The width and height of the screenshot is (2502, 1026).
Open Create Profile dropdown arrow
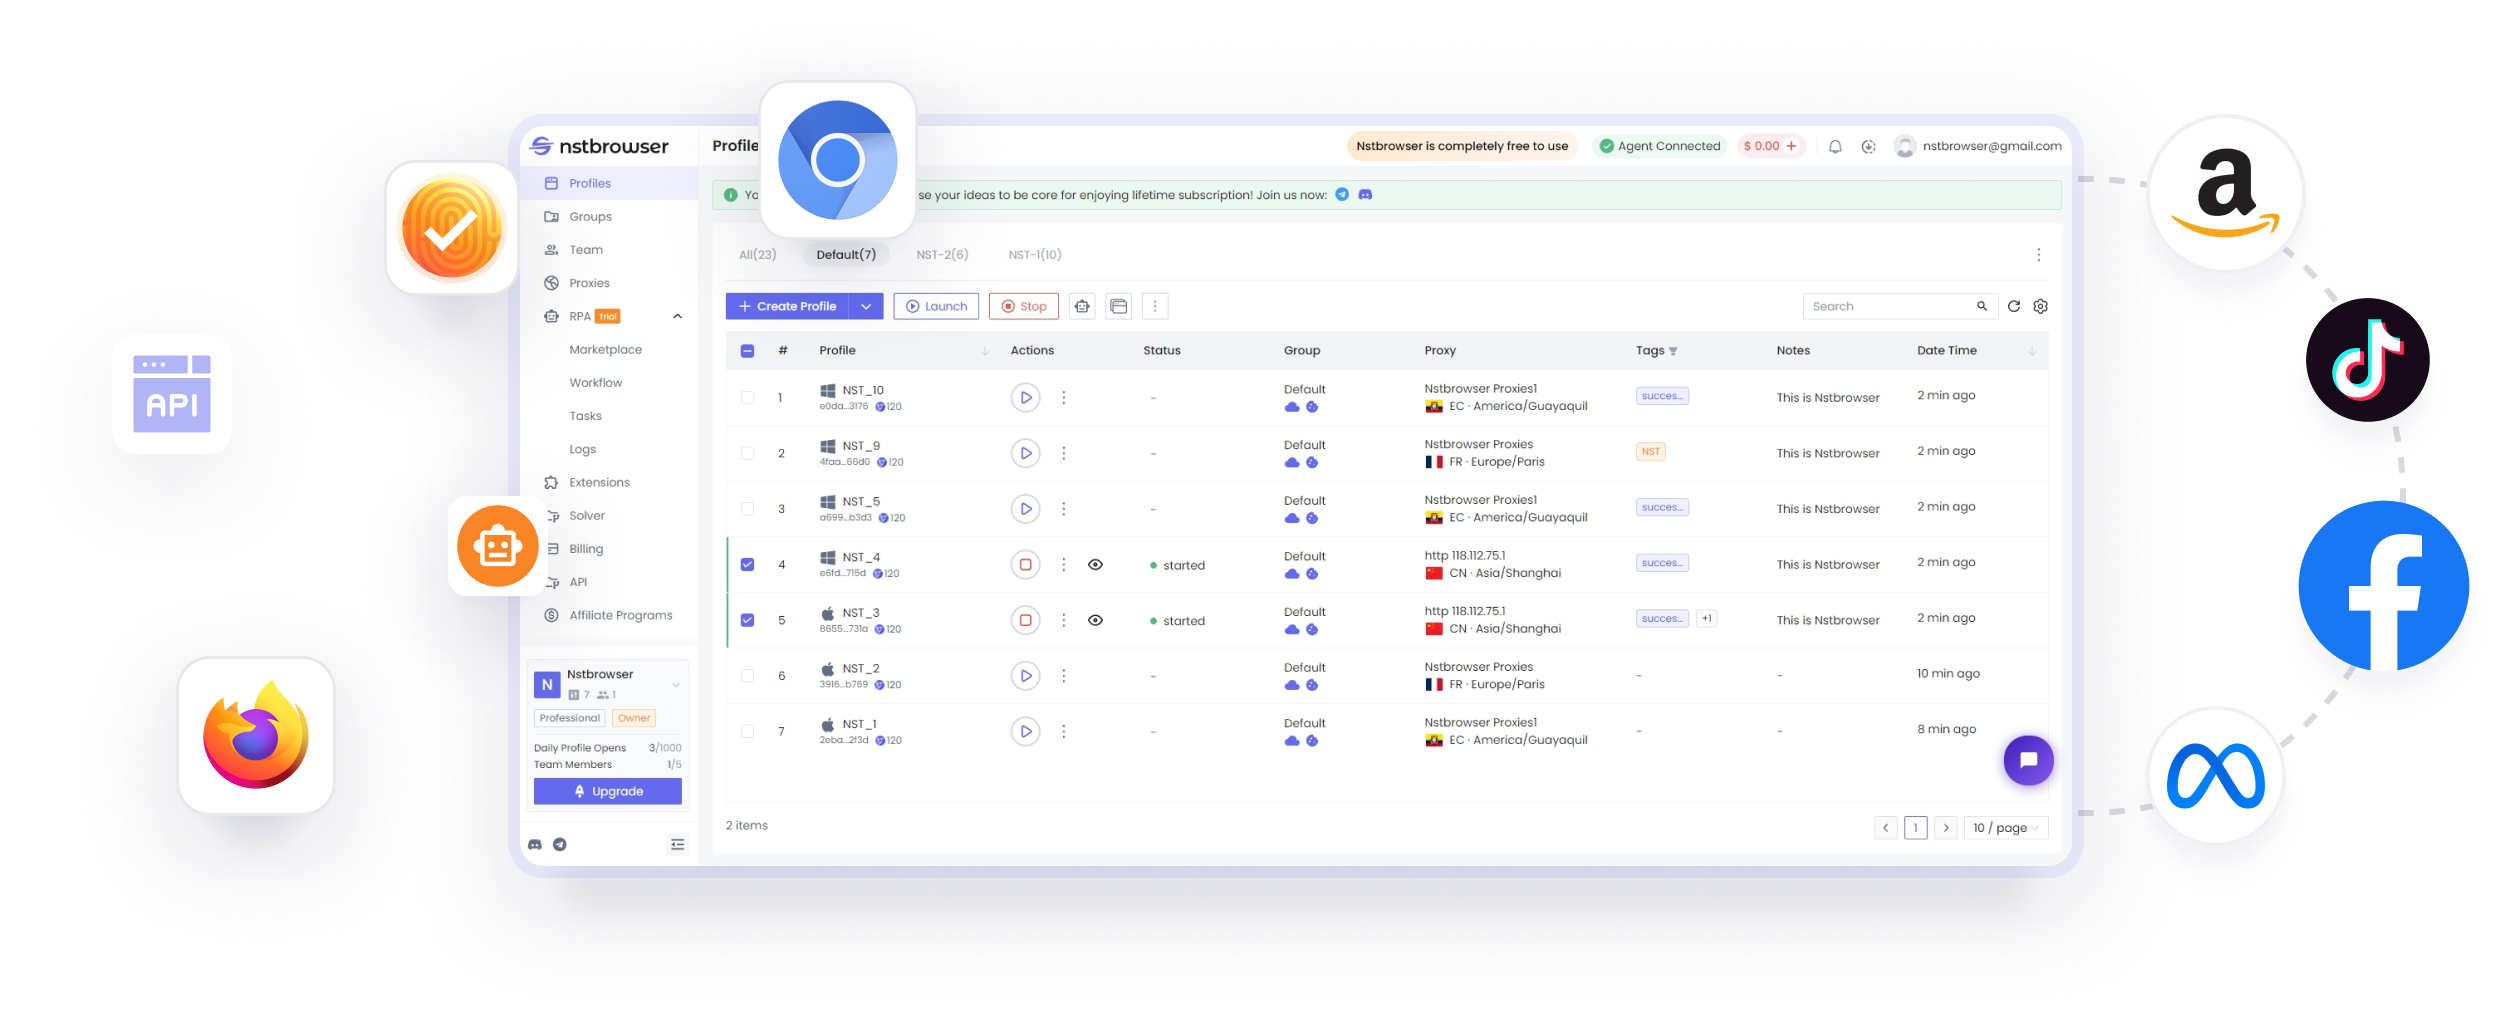866,306
